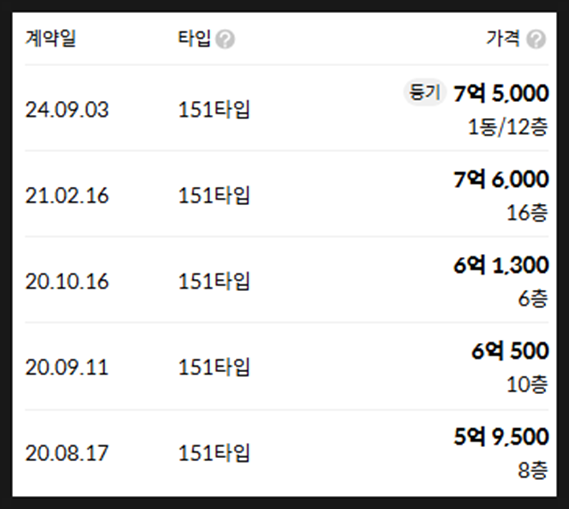Click the 5억 9,500 price
Screen dimensions: 569x509
[x=501, y=436]
